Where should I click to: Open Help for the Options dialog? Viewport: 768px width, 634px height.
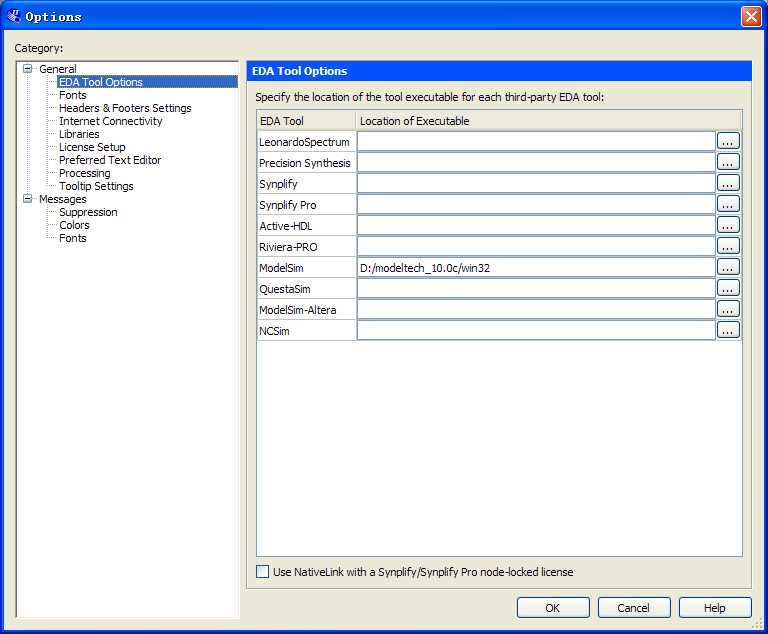tap(715, 608)
